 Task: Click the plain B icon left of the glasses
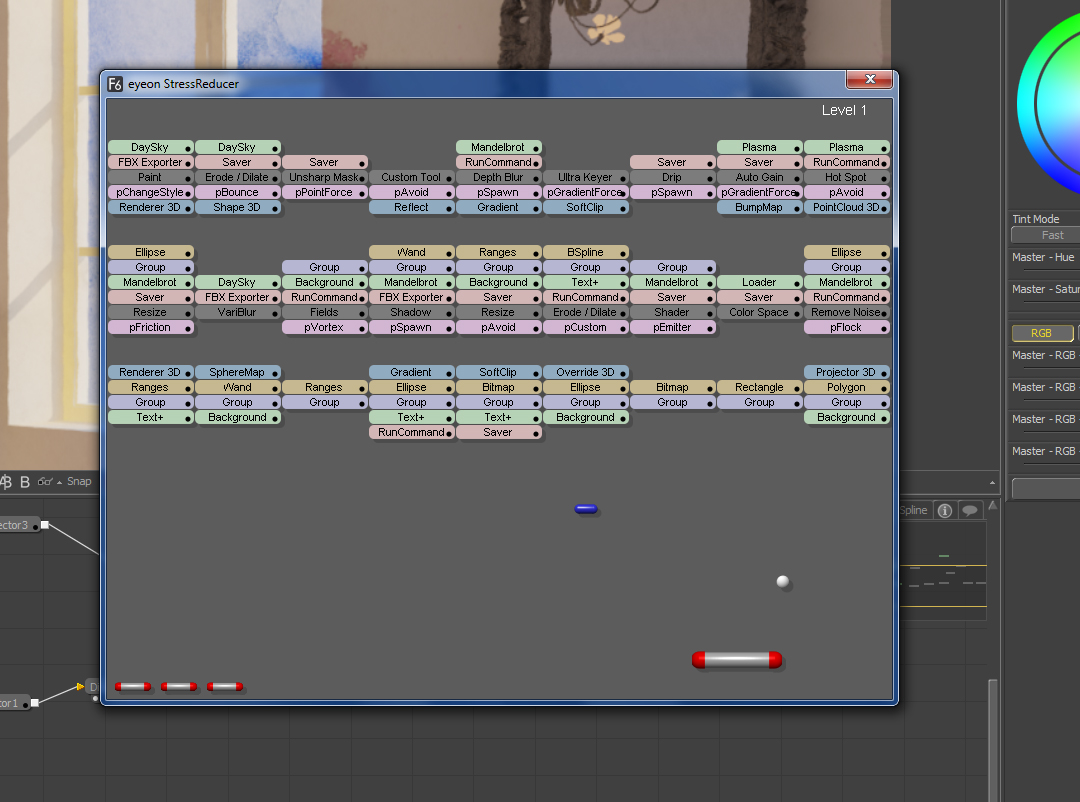[25, 482]
